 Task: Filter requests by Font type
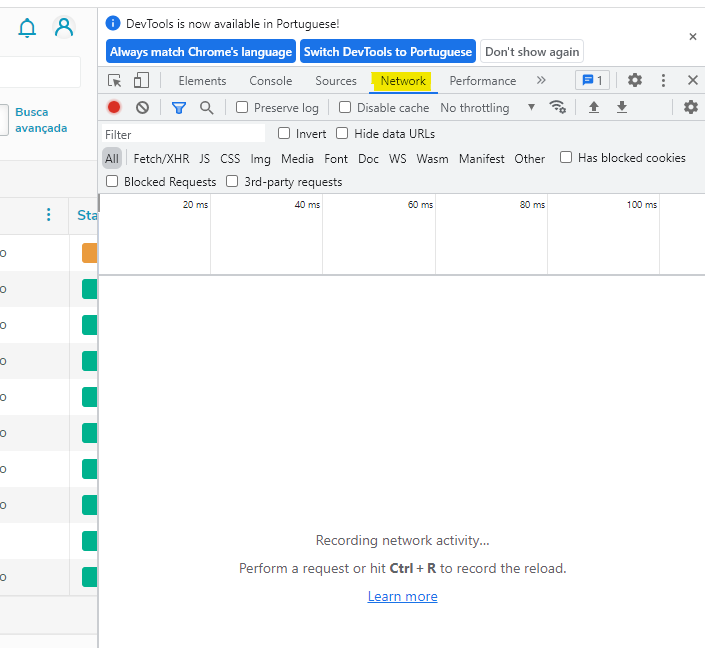(x=336, y=159)
